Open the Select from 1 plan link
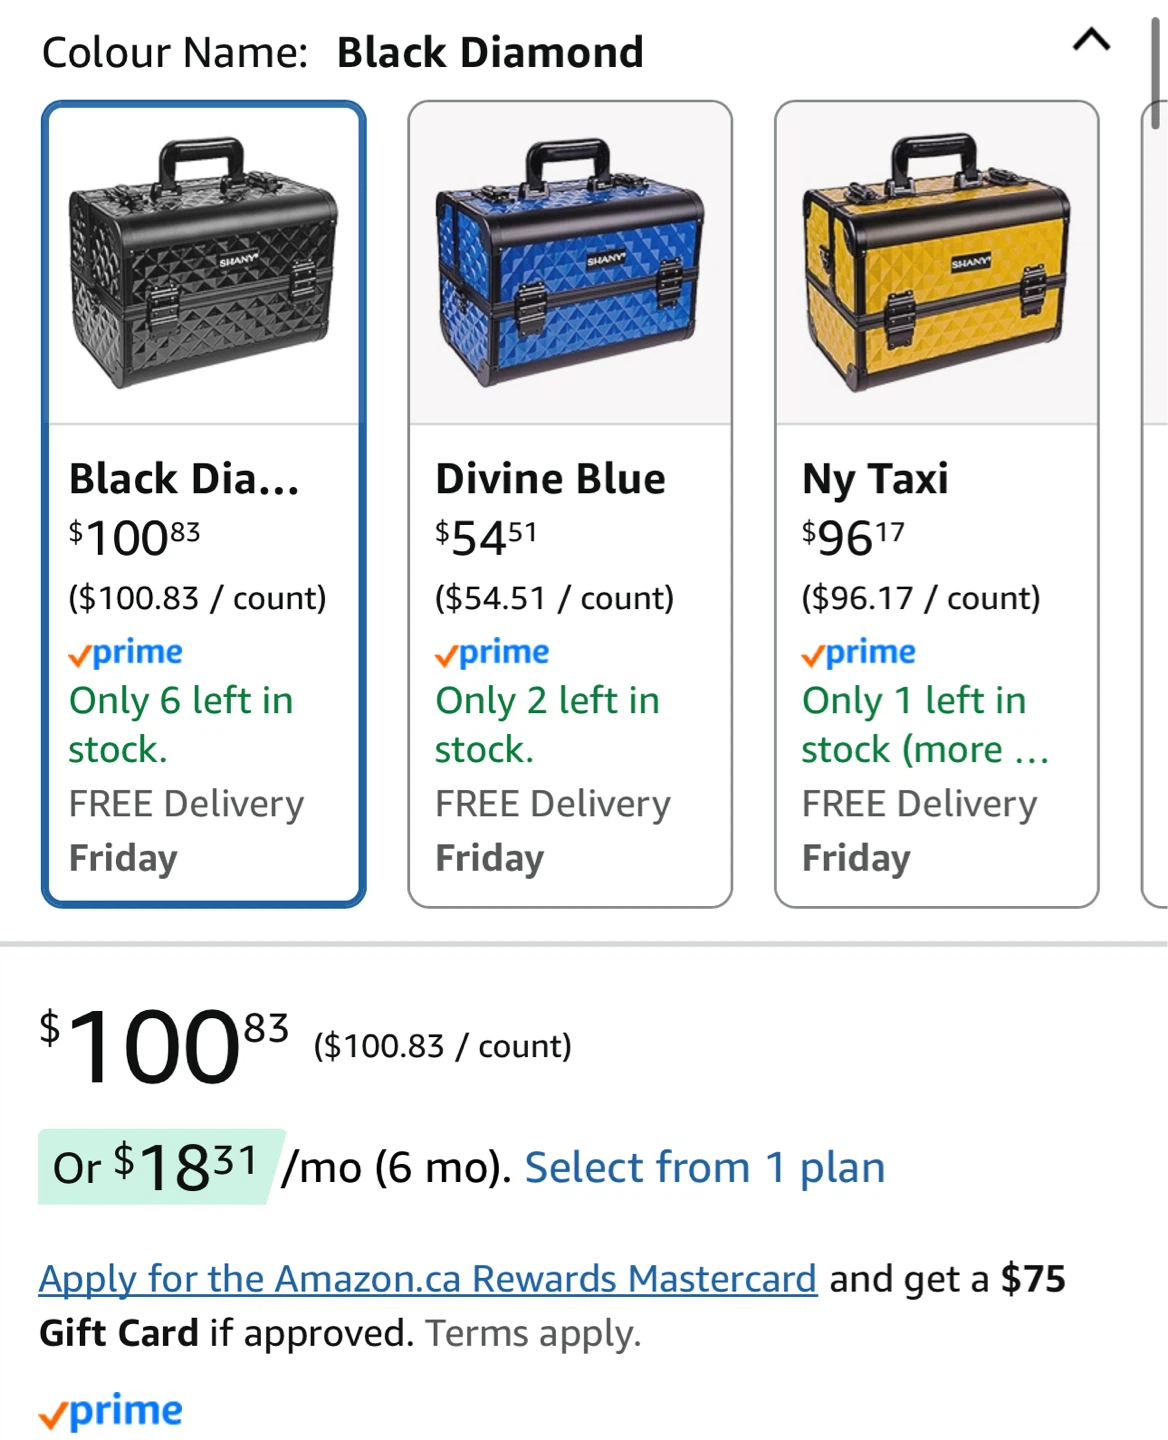The image size is (1168, 1440). 705,1167
